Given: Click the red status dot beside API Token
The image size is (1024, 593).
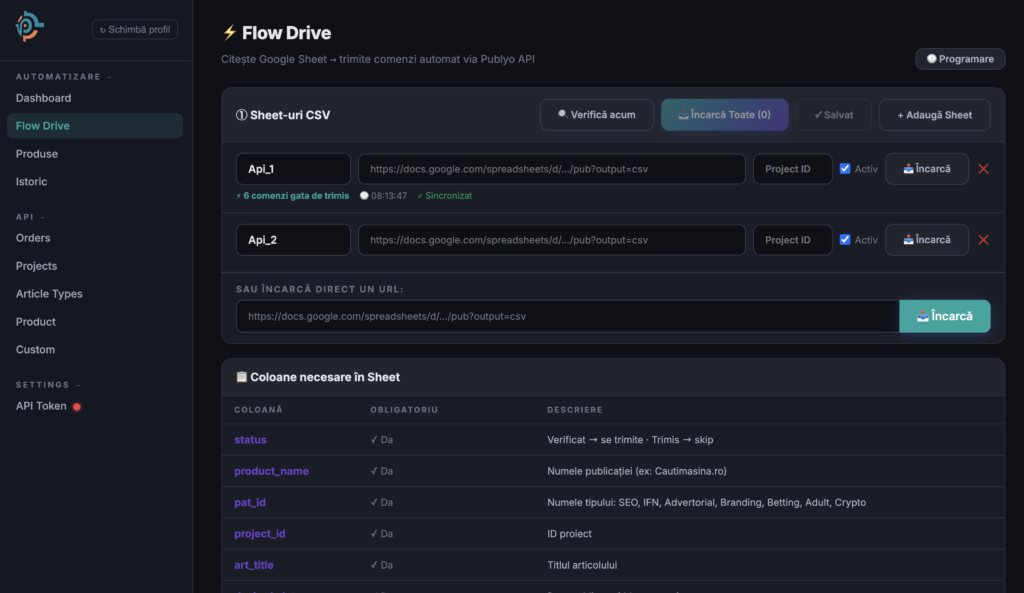Looking at the screenshot, I should 77,407.
